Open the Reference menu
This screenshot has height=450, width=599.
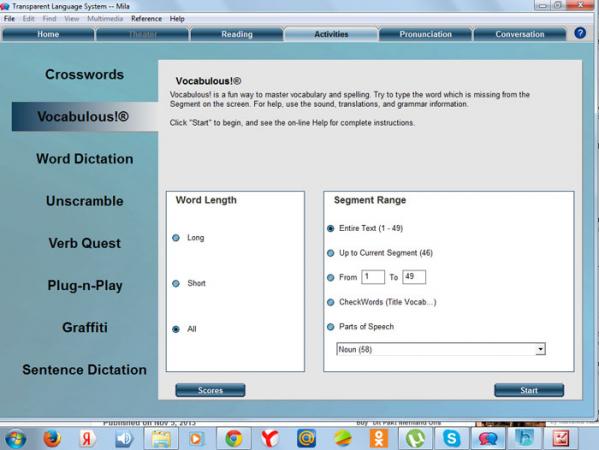click(146, 19)
